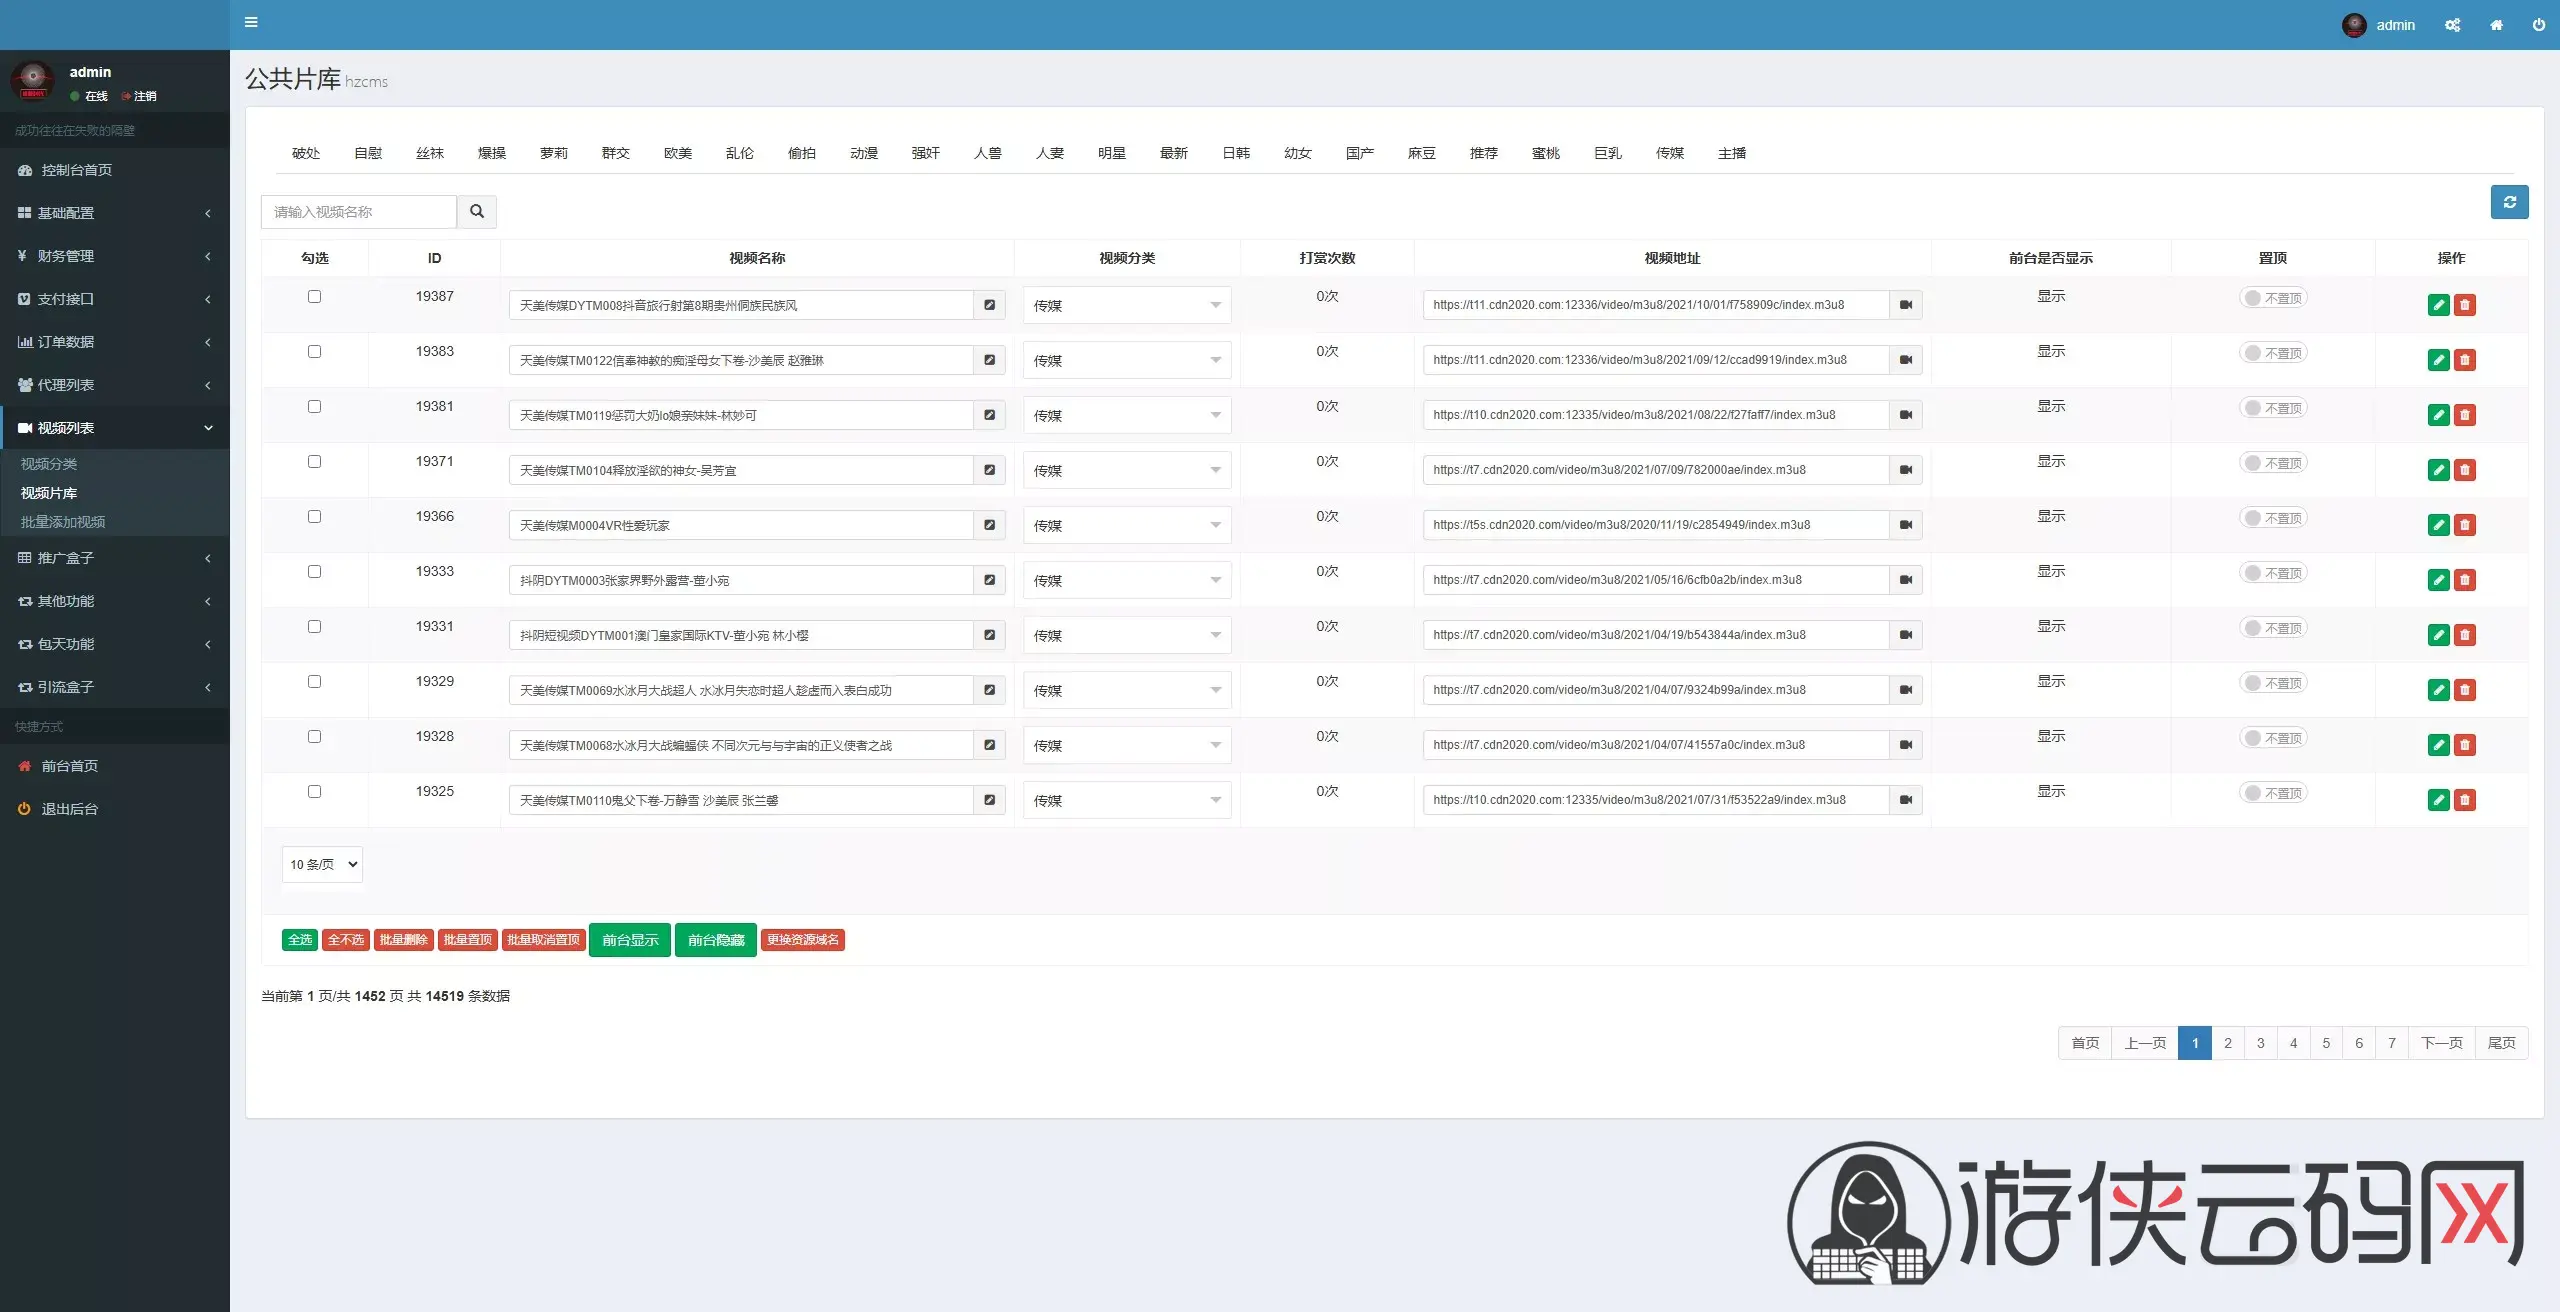This screenshot has width=2560, height=1312.
Task: Toggle the 不置顶 switch for ID 19328
Action: [x=2272, y=738]
